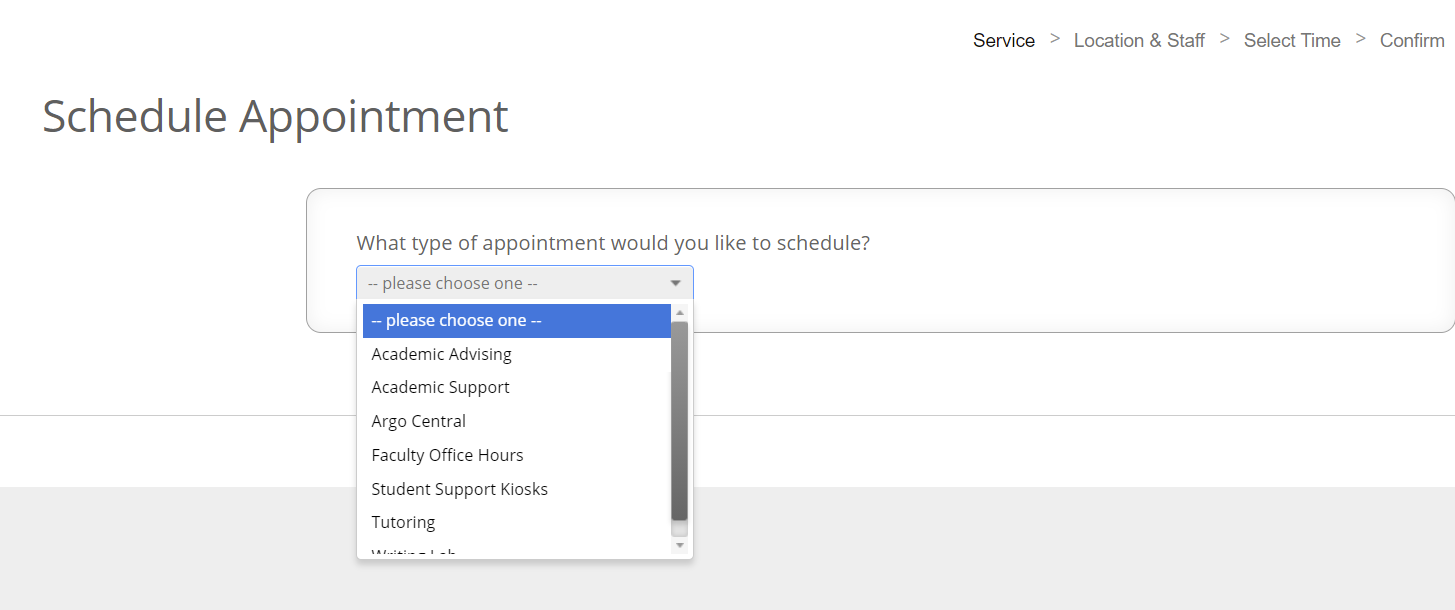Go to the Confirm step
1455x610 pixels.
tap(1412, 41)
